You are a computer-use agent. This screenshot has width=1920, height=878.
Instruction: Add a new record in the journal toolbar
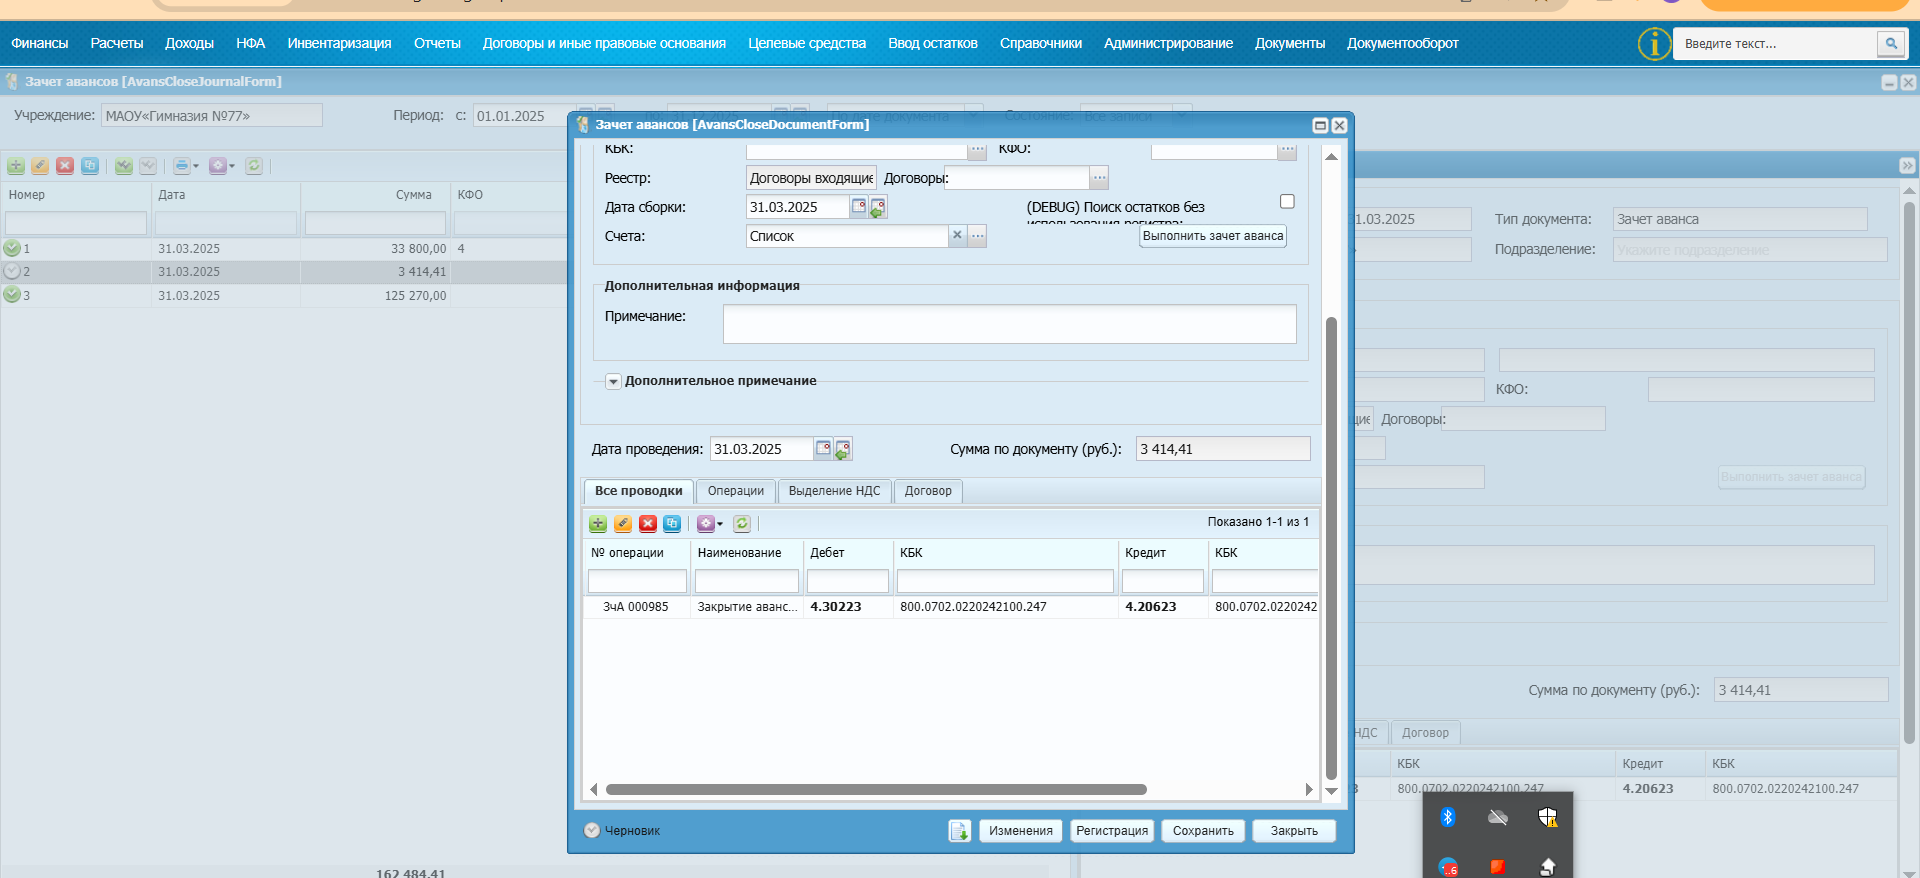(x=16, y=166)
